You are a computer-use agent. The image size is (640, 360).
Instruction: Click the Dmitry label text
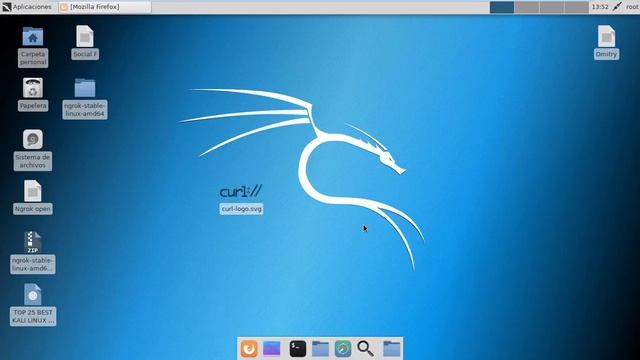click(607, 54)
